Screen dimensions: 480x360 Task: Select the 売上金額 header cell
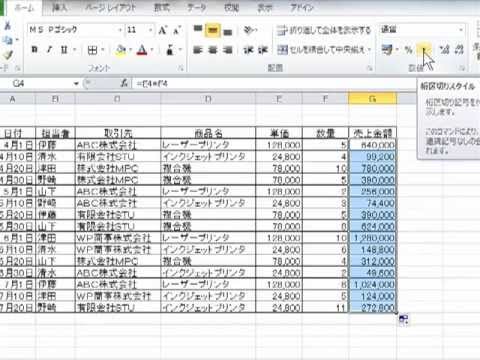[x=373, y=133]
